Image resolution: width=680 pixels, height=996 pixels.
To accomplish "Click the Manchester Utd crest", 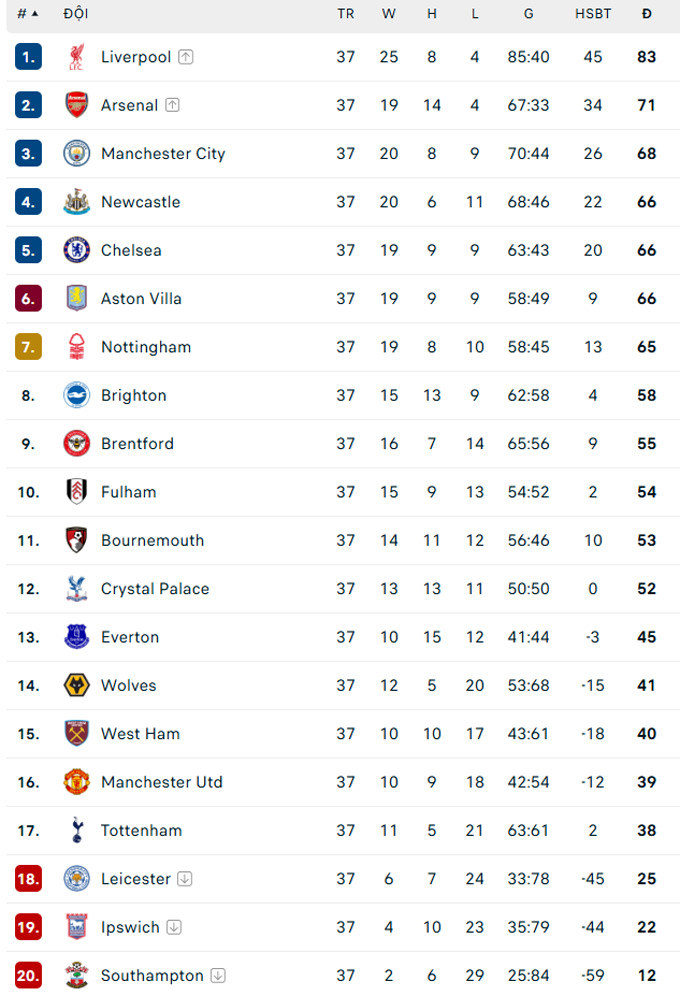I will (76, 782).
